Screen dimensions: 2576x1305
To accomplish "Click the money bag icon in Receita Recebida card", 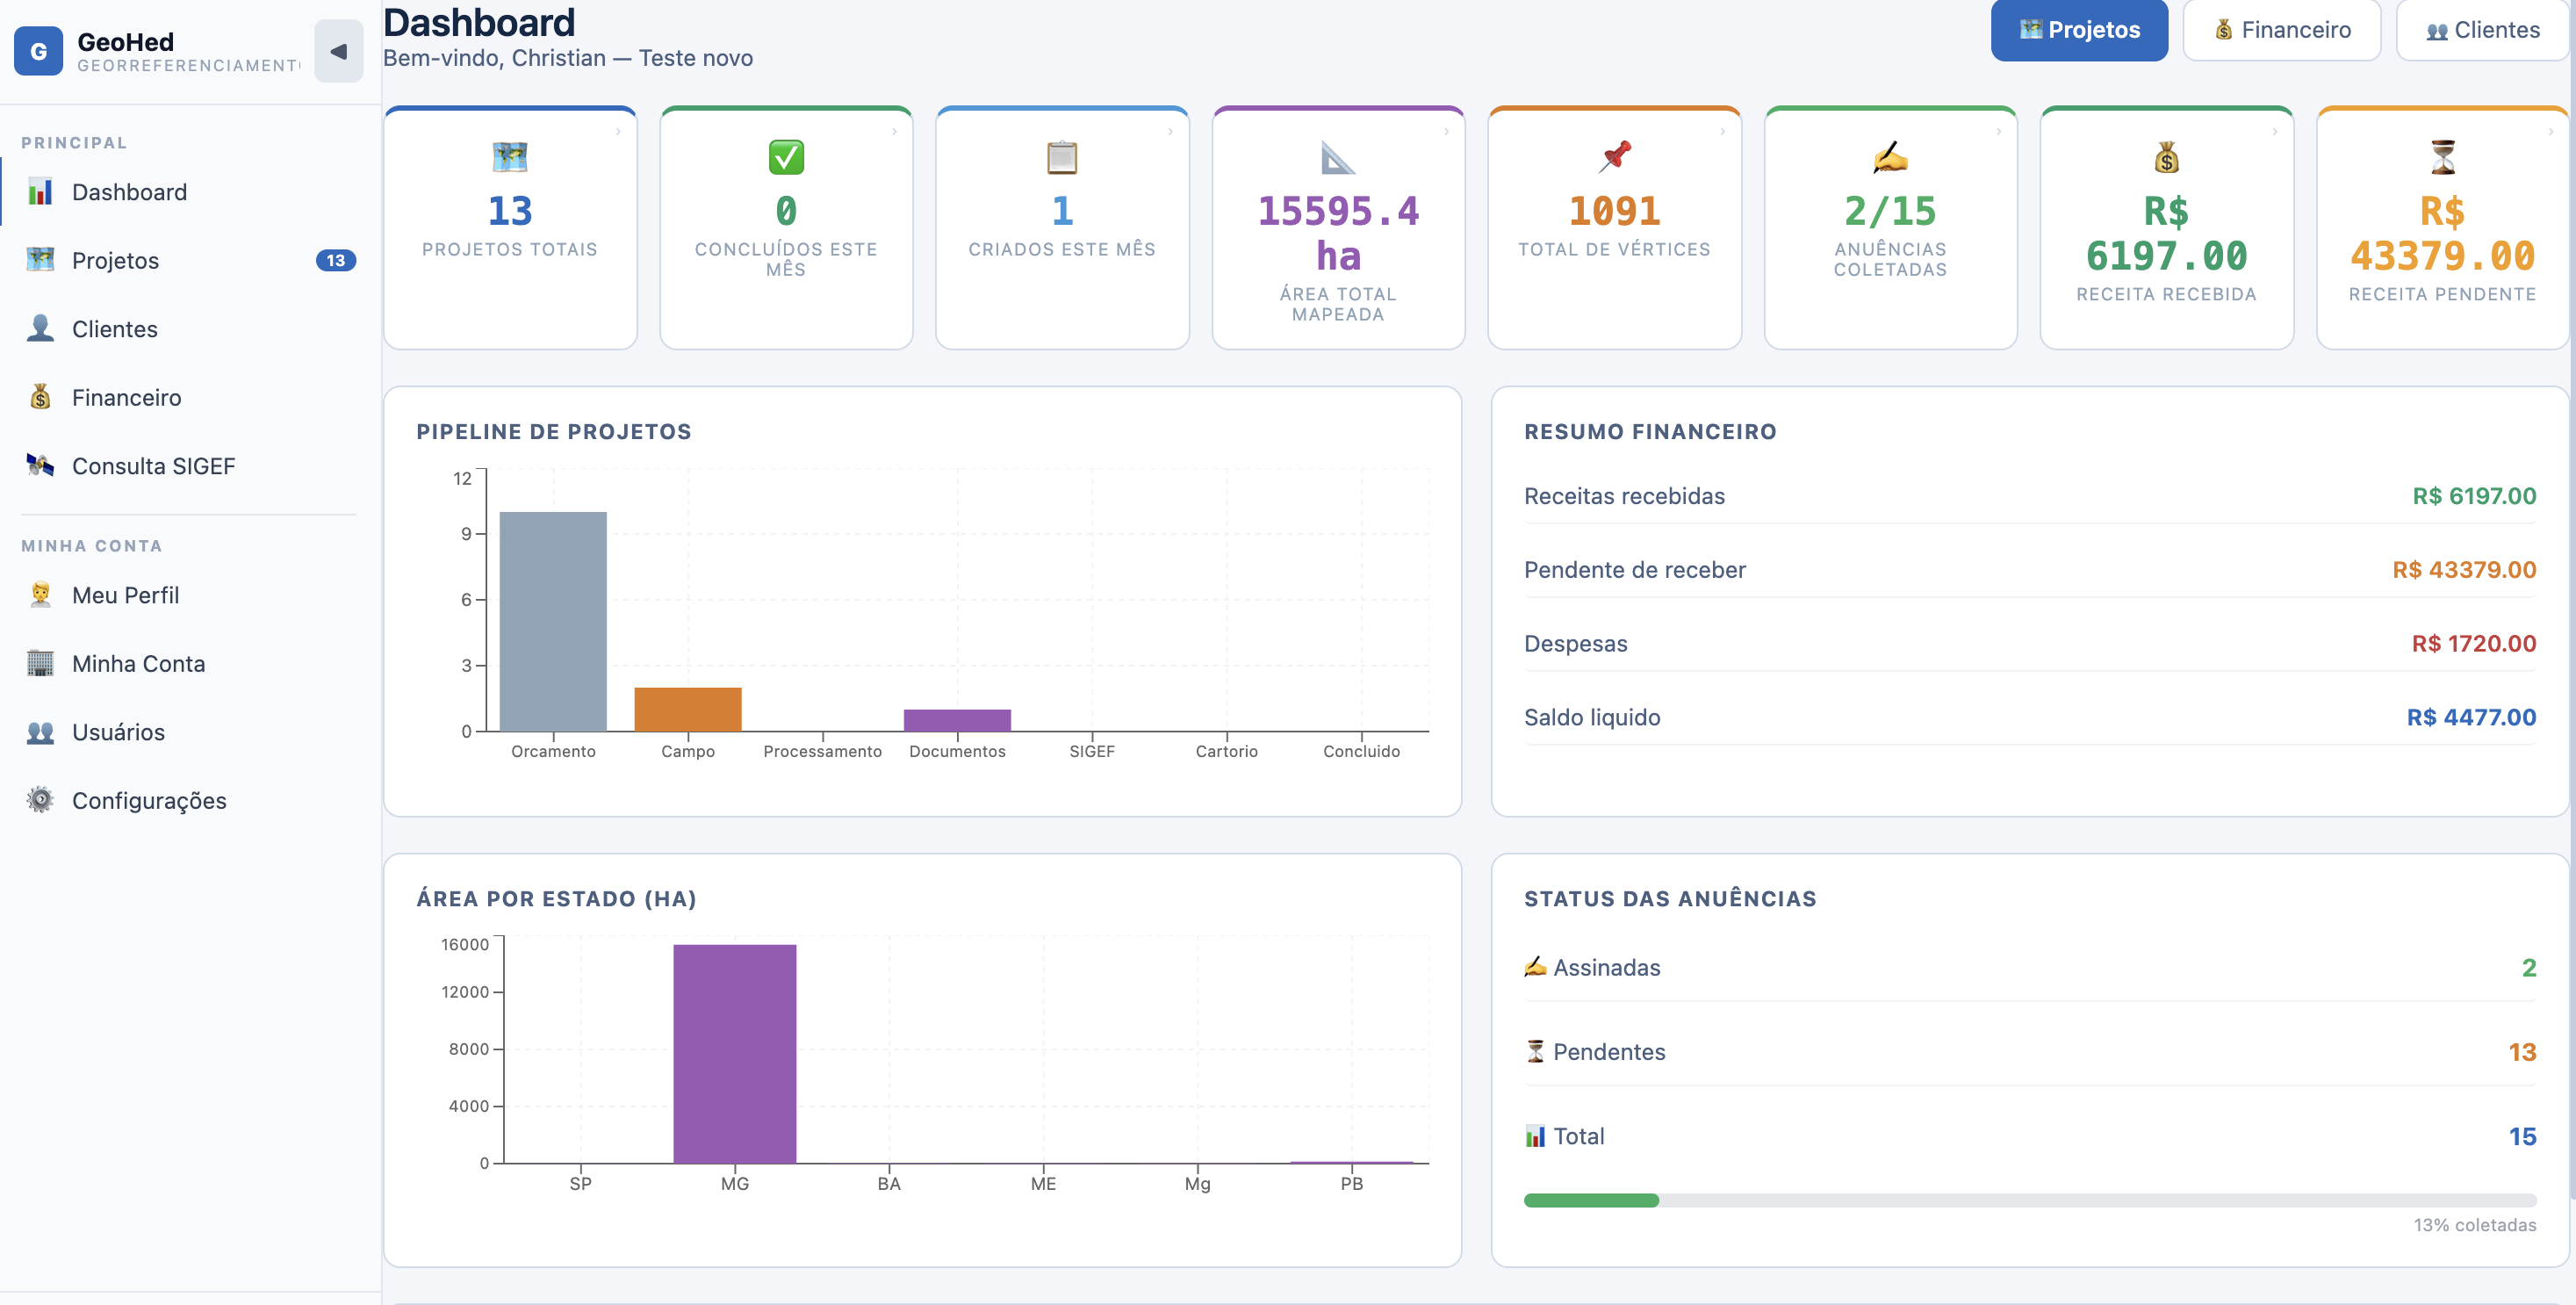I will [2167, 157].
